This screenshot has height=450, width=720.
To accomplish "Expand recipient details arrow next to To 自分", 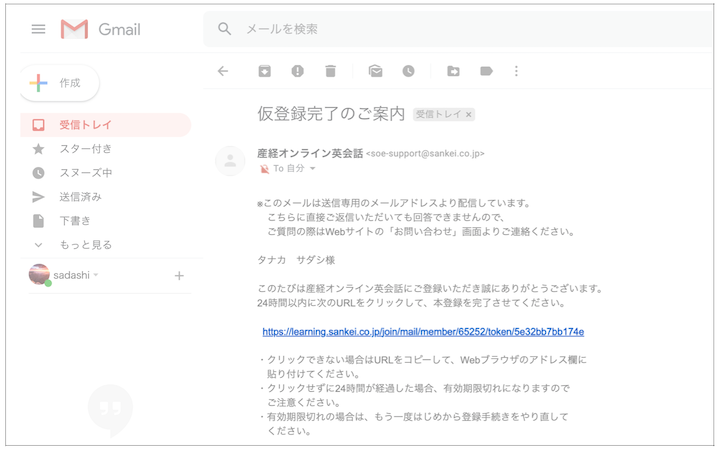I will point(313,169).
